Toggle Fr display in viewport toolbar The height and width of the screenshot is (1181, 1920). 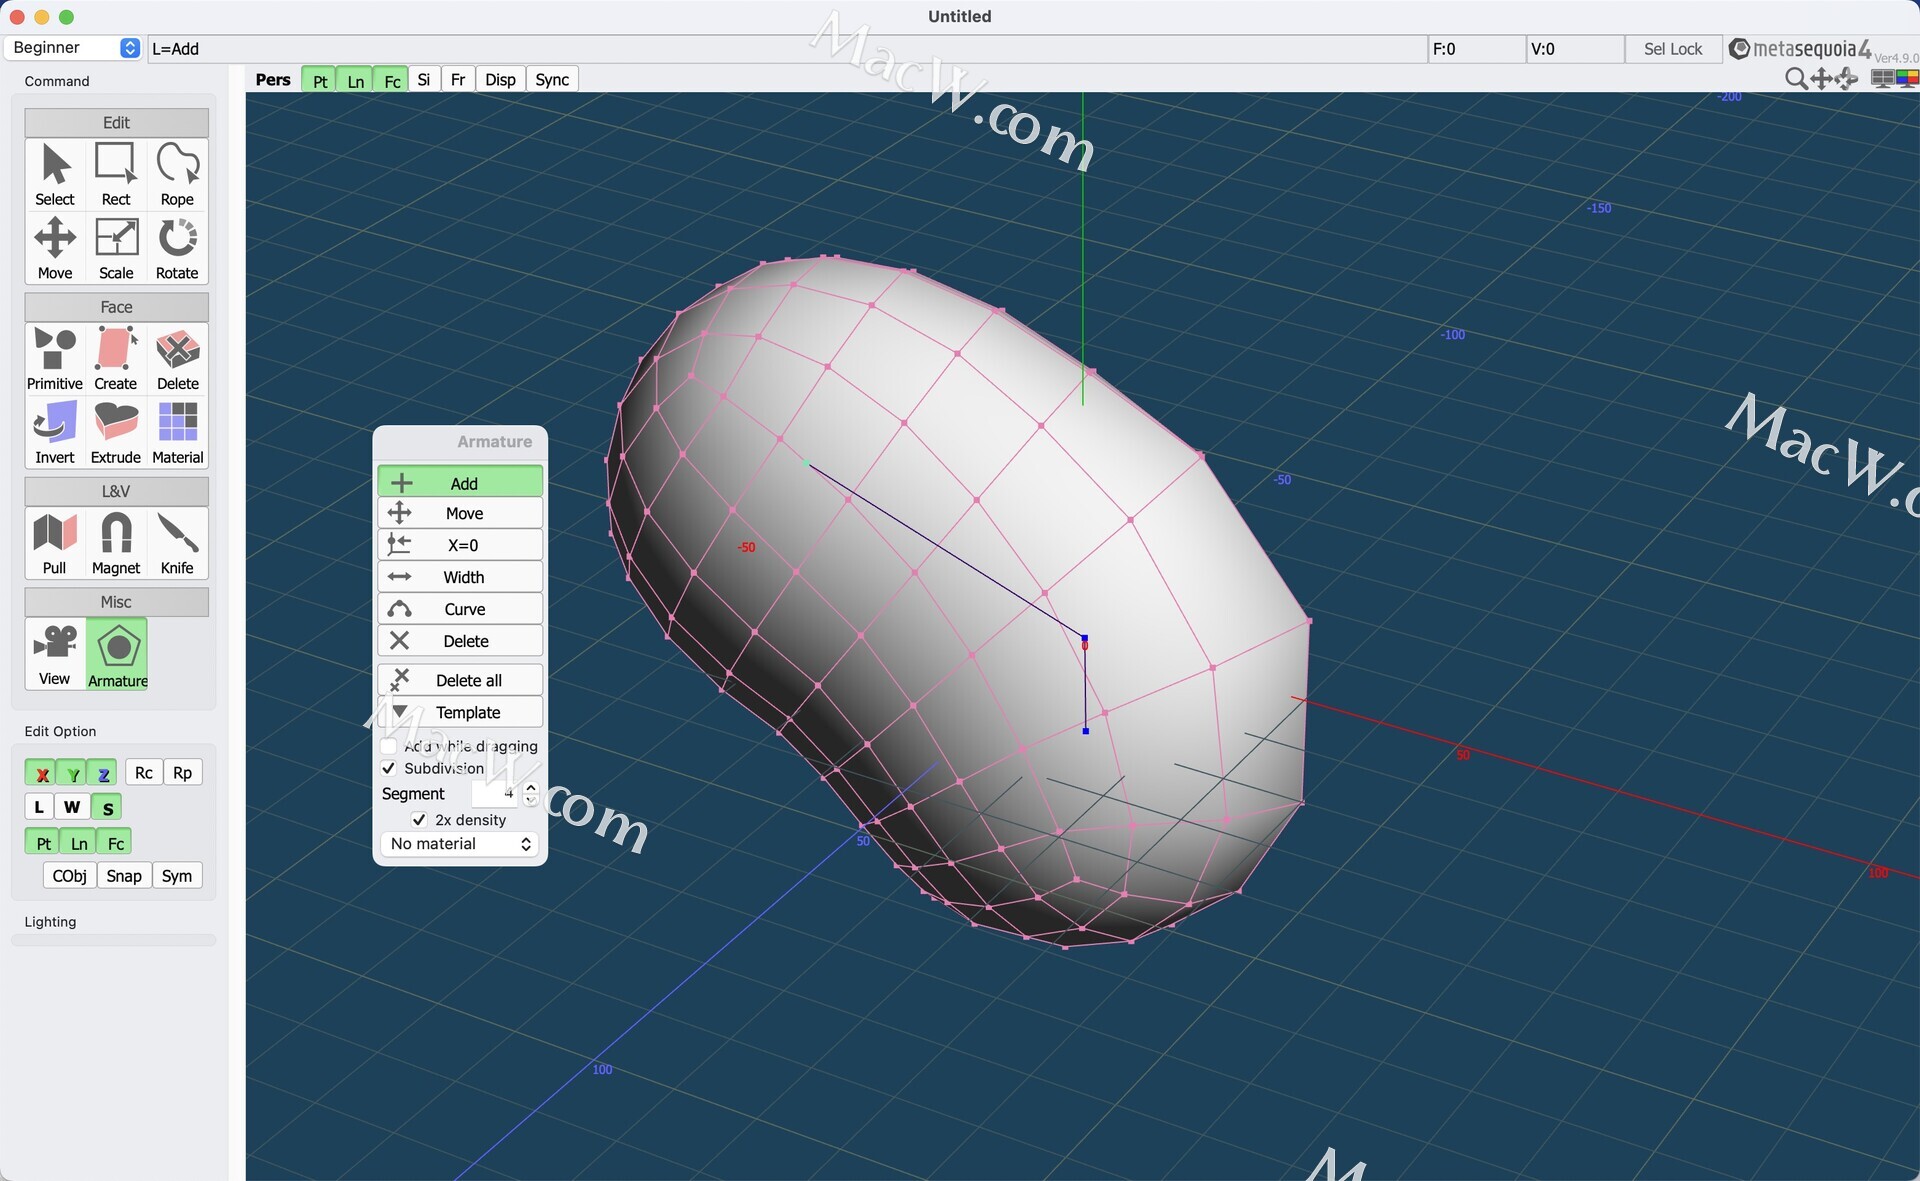[458, 80]
